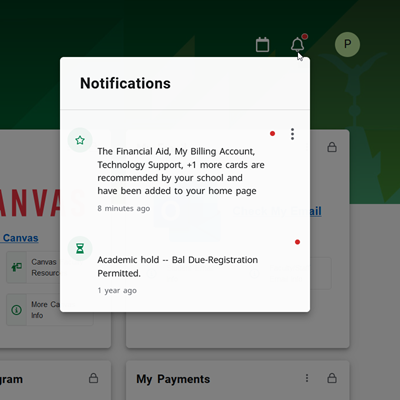
Task: Click lock icon on the email card
Action: (x=332, y=147)
